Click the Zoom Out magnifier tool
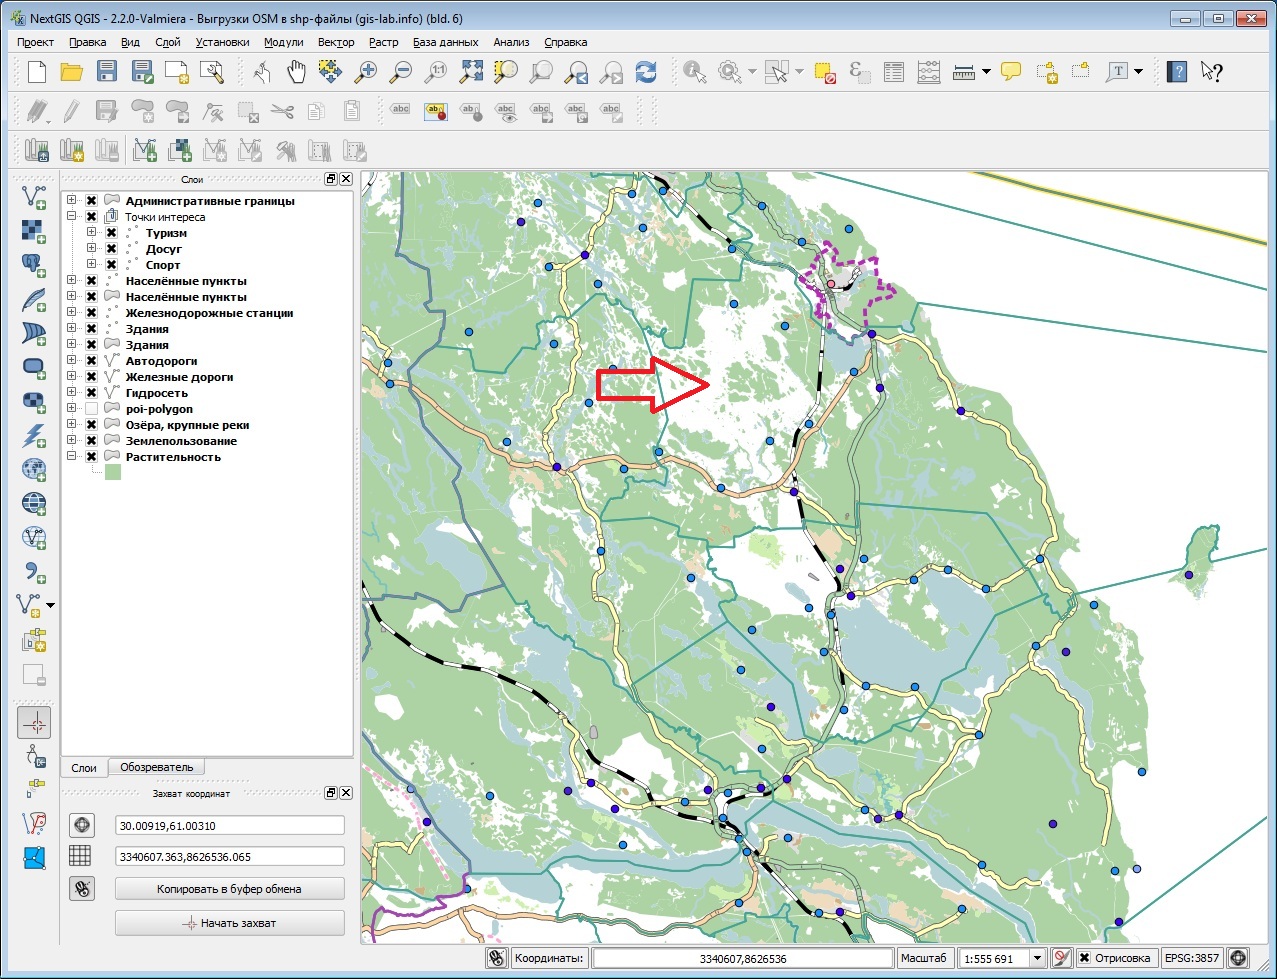 [401, 72]
